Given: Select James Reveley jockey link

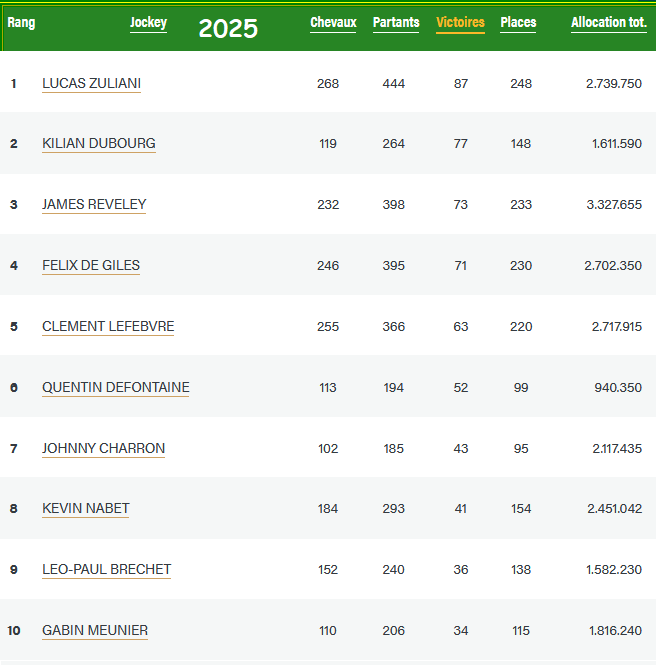Looking at the screenshot, I should pos(94,205).
